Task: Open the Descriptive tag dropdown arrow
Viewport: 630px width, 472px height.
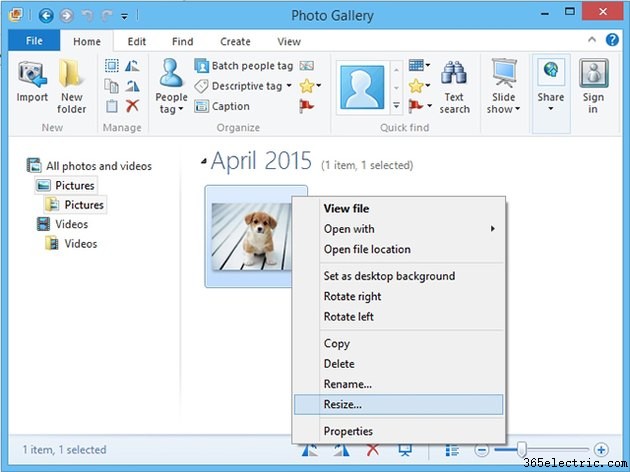Action: (289, 86)
